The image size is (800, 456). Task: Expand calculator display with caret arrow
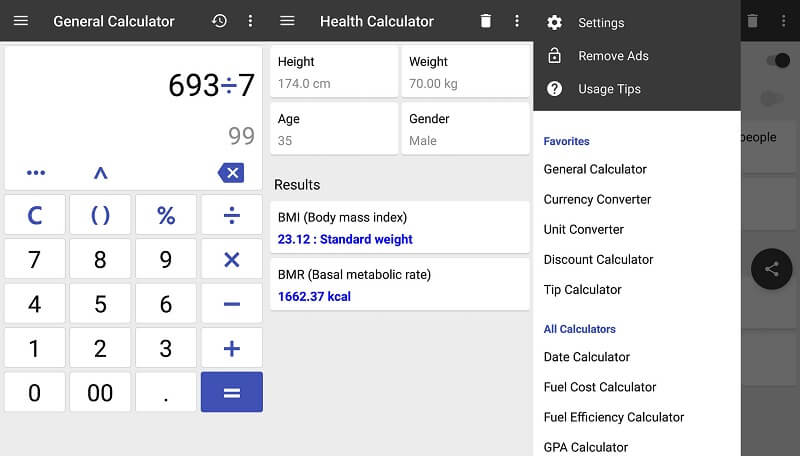pos(101,173)
